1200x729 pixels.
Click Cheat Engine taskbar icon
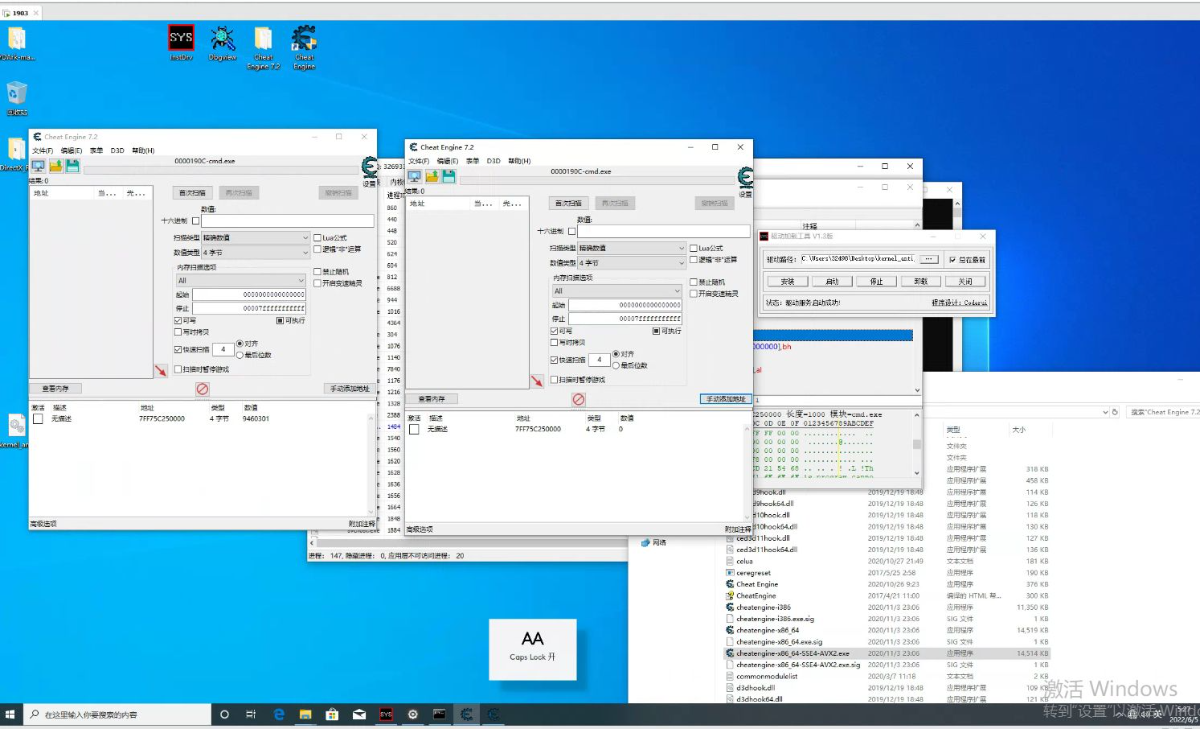click(466, 715)
